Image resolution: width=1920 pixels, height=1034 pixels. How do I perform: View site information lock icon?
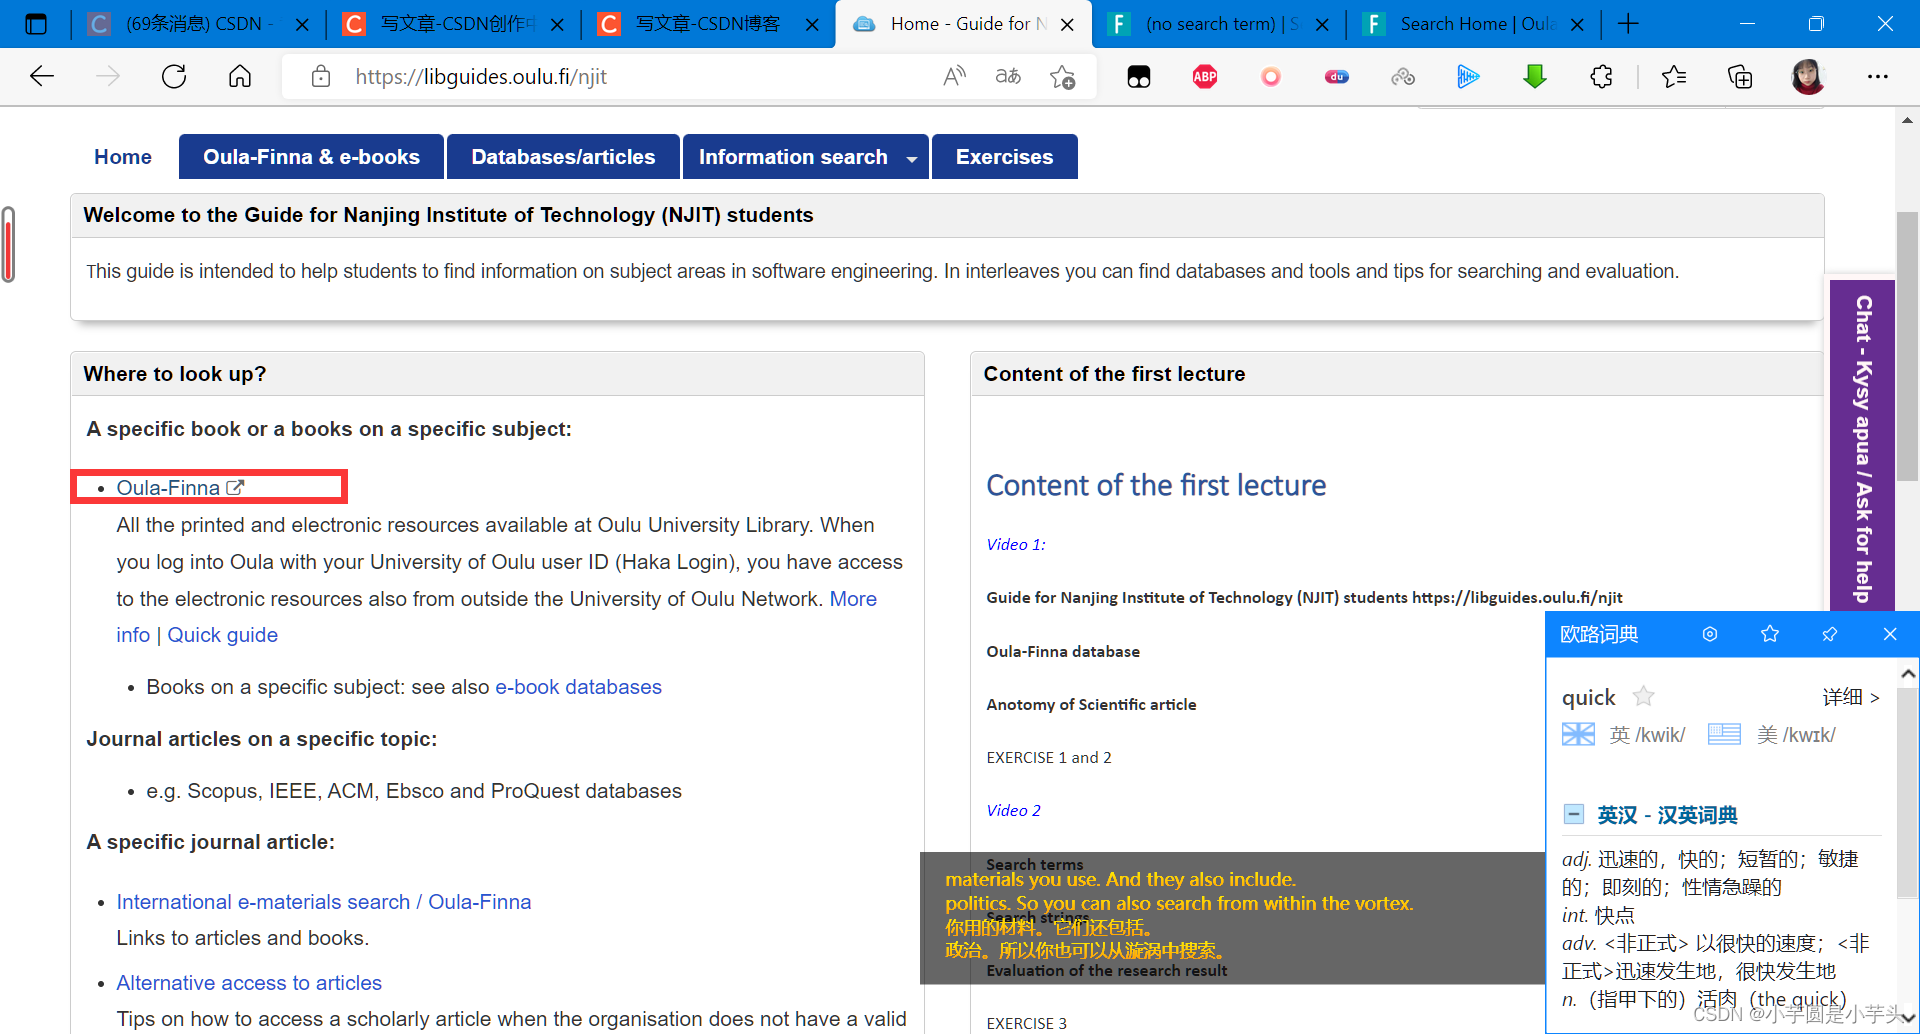(x=321, y=77)
